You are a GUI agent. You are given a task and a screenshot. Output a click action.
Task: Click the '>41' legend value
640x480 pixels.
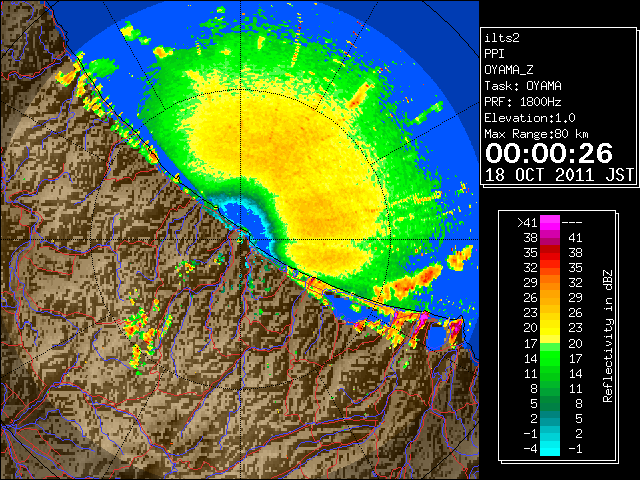point(527,222)
